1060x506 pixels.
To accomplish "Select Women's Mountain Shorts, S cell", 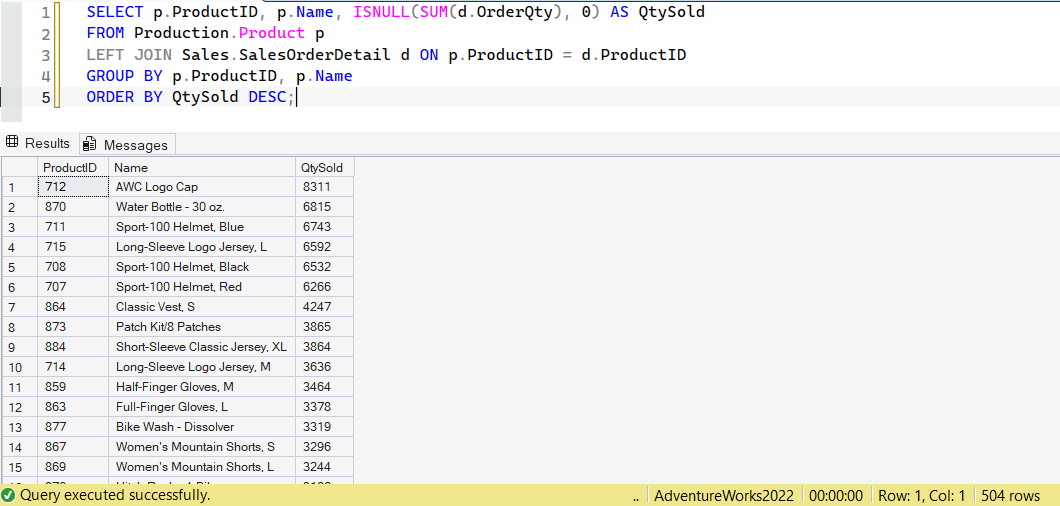I will tap(203, 446).
